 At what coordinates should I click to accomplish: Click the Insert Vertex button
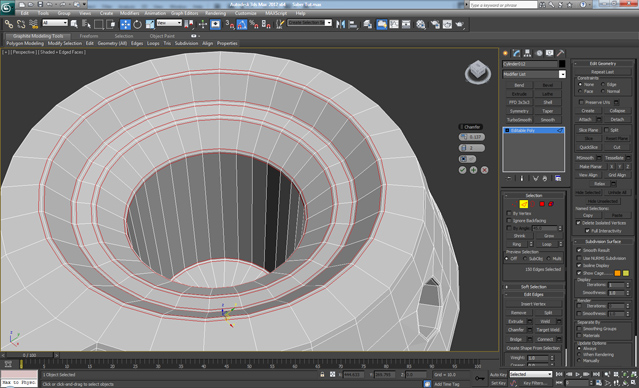pos(533,304)
